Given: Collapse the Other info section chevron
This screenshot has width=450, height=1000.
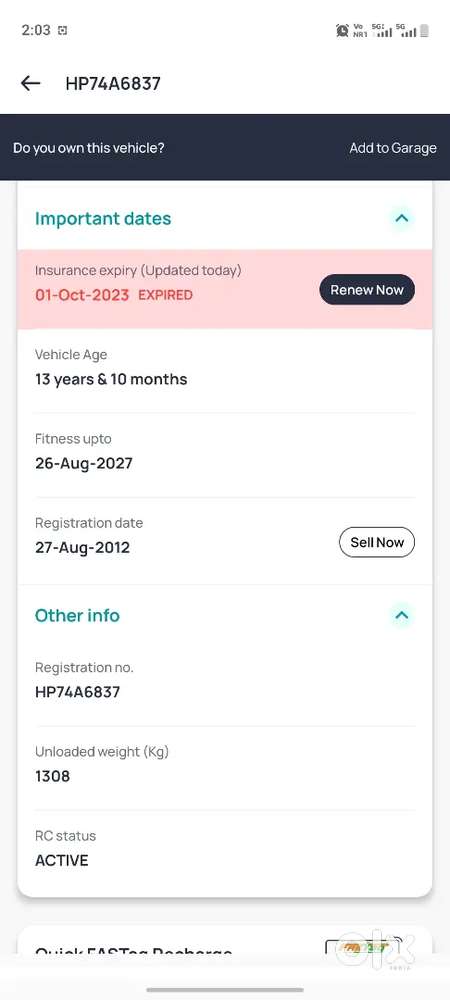Looking at the screenshot, I should (x=402, y=615).
